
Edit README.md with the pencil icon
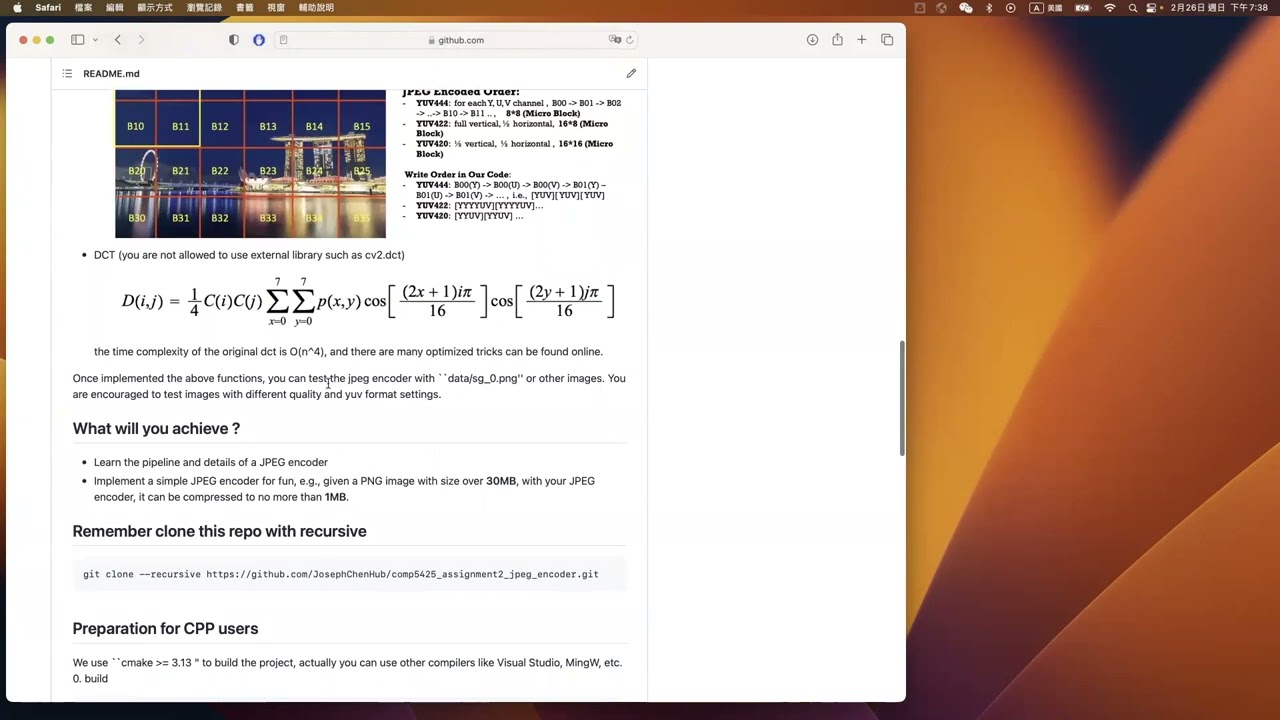pos(631,74)
